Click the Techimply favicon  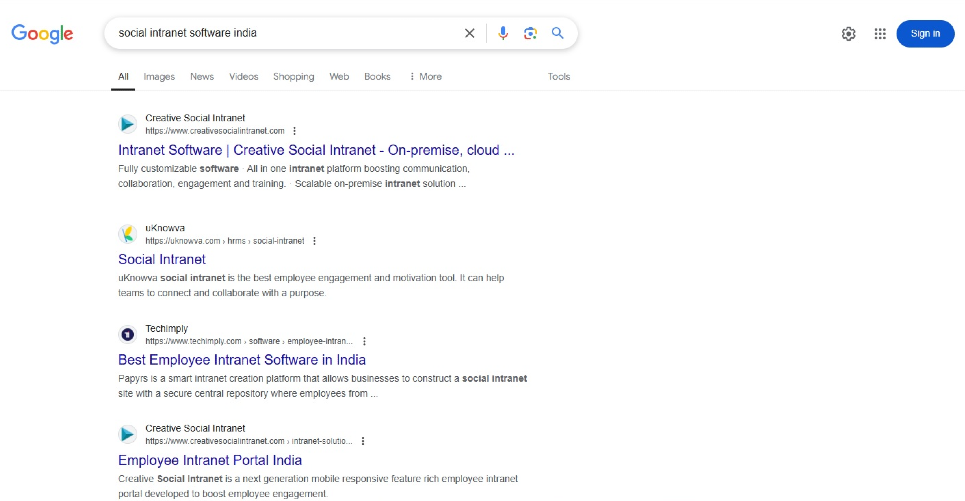click(127, 334)
